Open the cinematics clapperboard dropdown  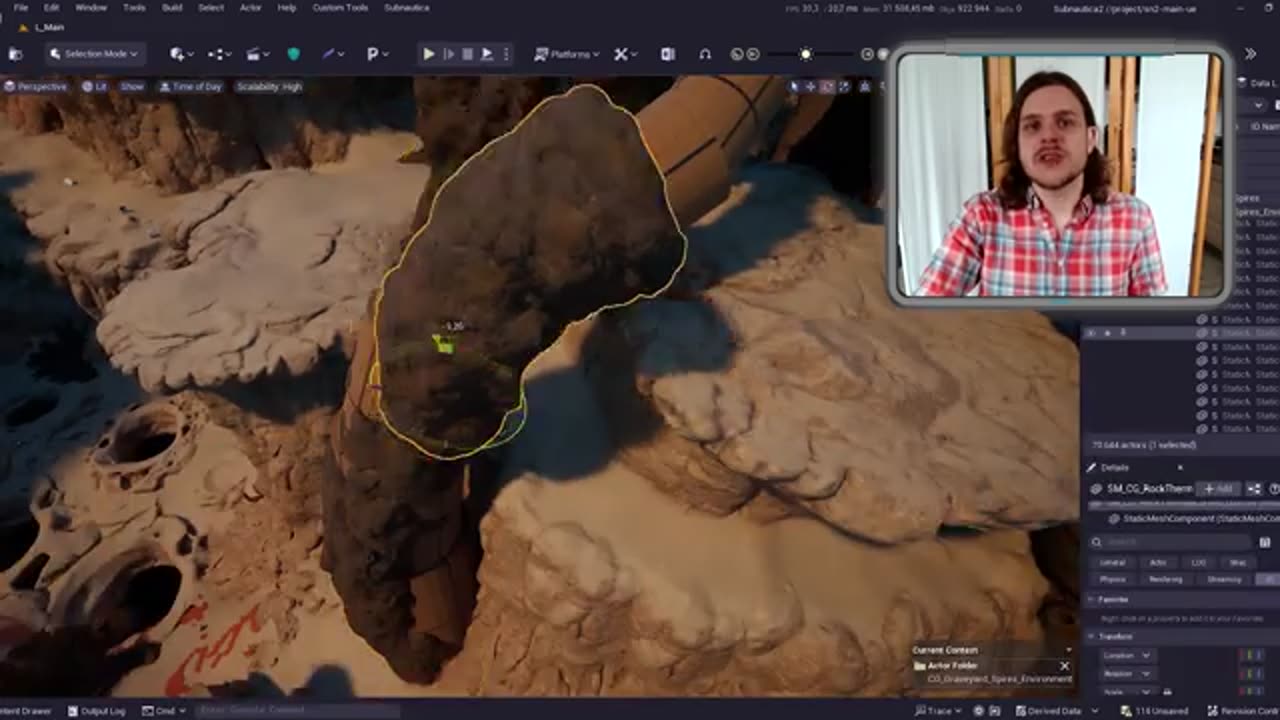point(258,54)
